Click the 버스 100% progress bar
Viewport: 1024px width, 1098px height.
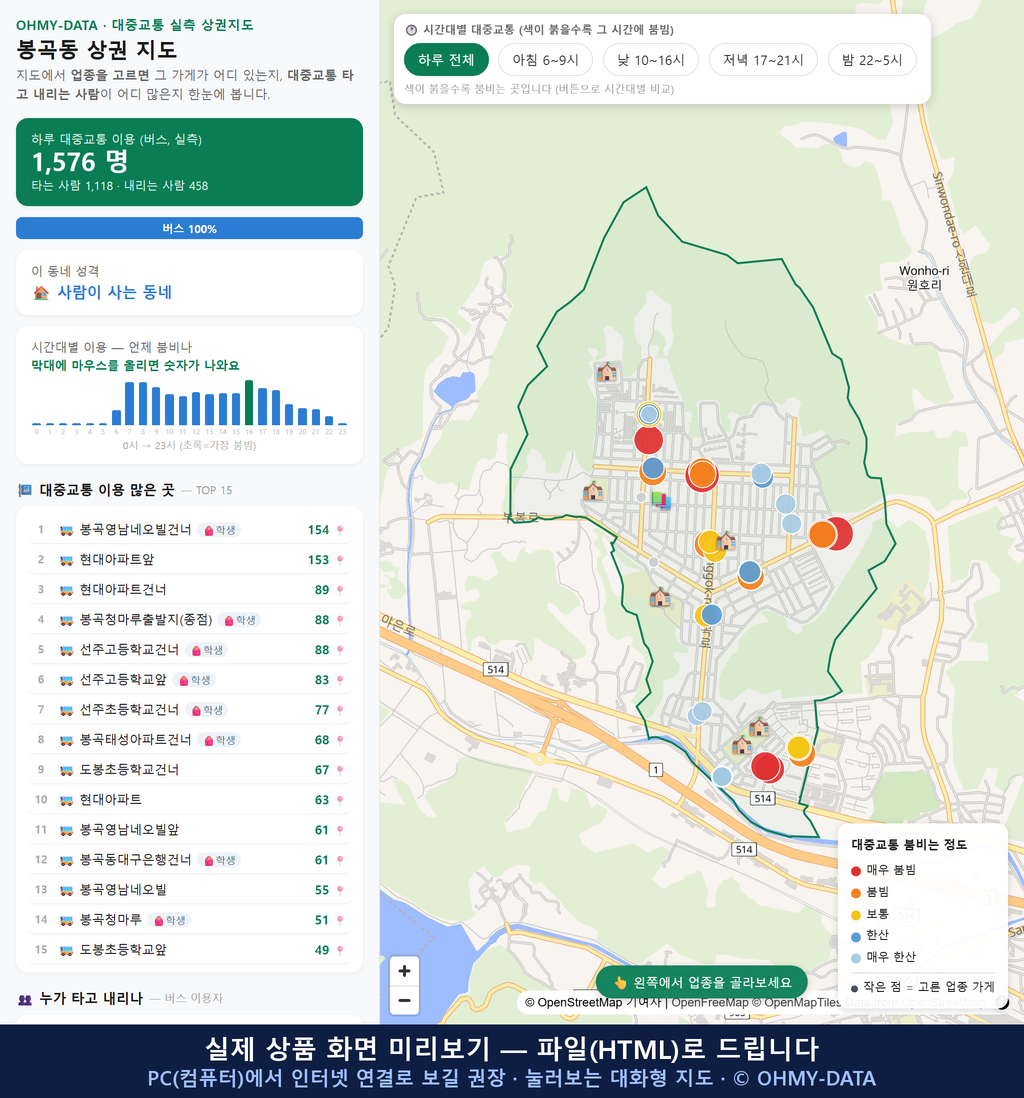(189, 229)
